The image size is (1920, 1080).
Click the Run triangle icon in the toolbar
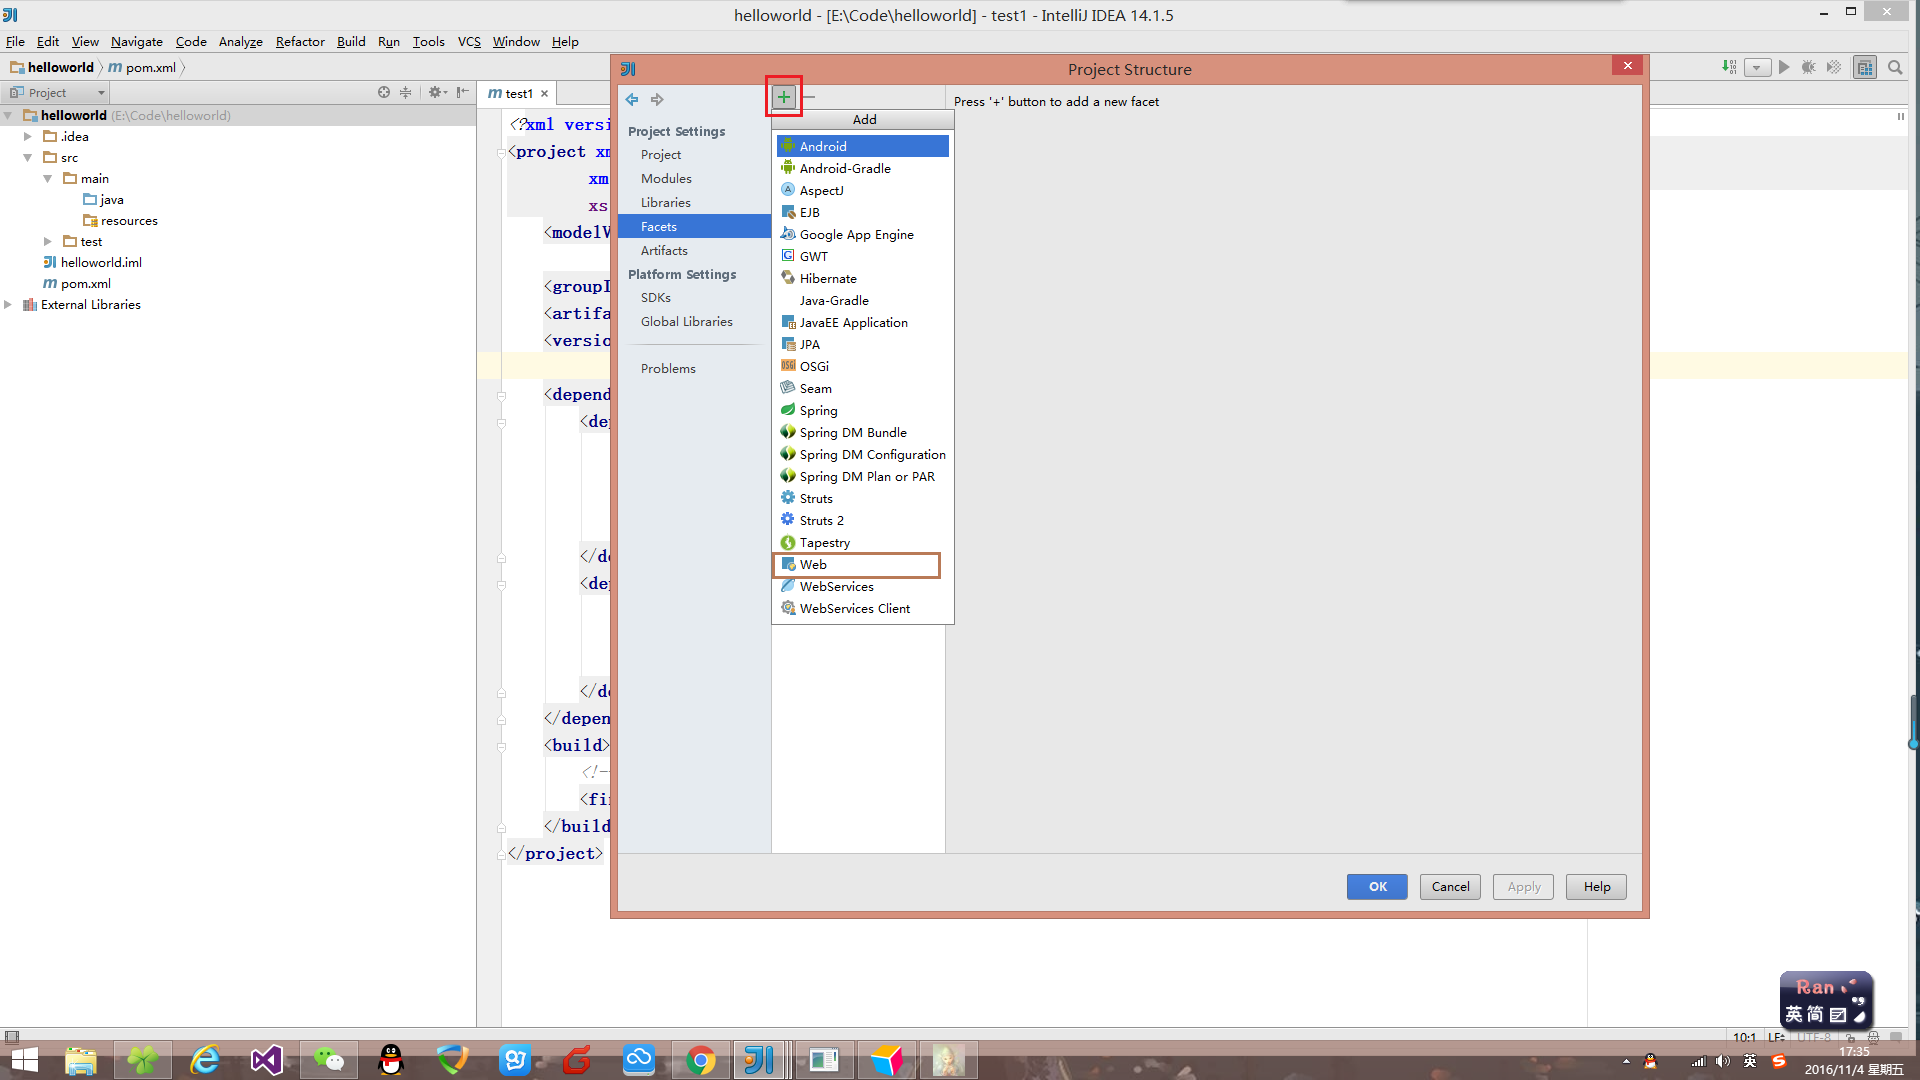point(1784,67)
